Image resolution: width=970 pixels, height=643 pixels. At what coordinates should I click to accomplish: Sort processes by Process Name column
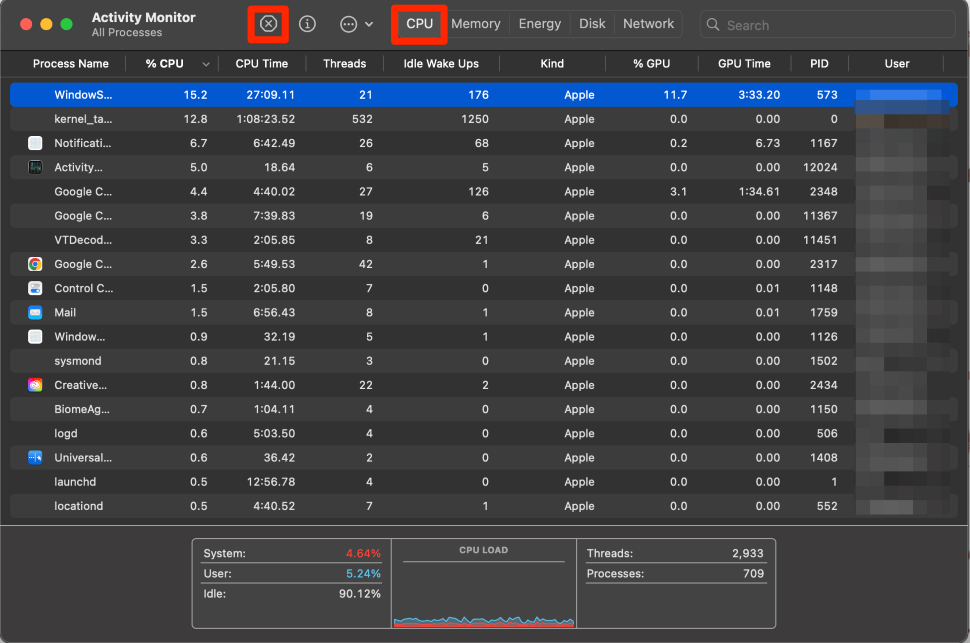tap(70, 64)
